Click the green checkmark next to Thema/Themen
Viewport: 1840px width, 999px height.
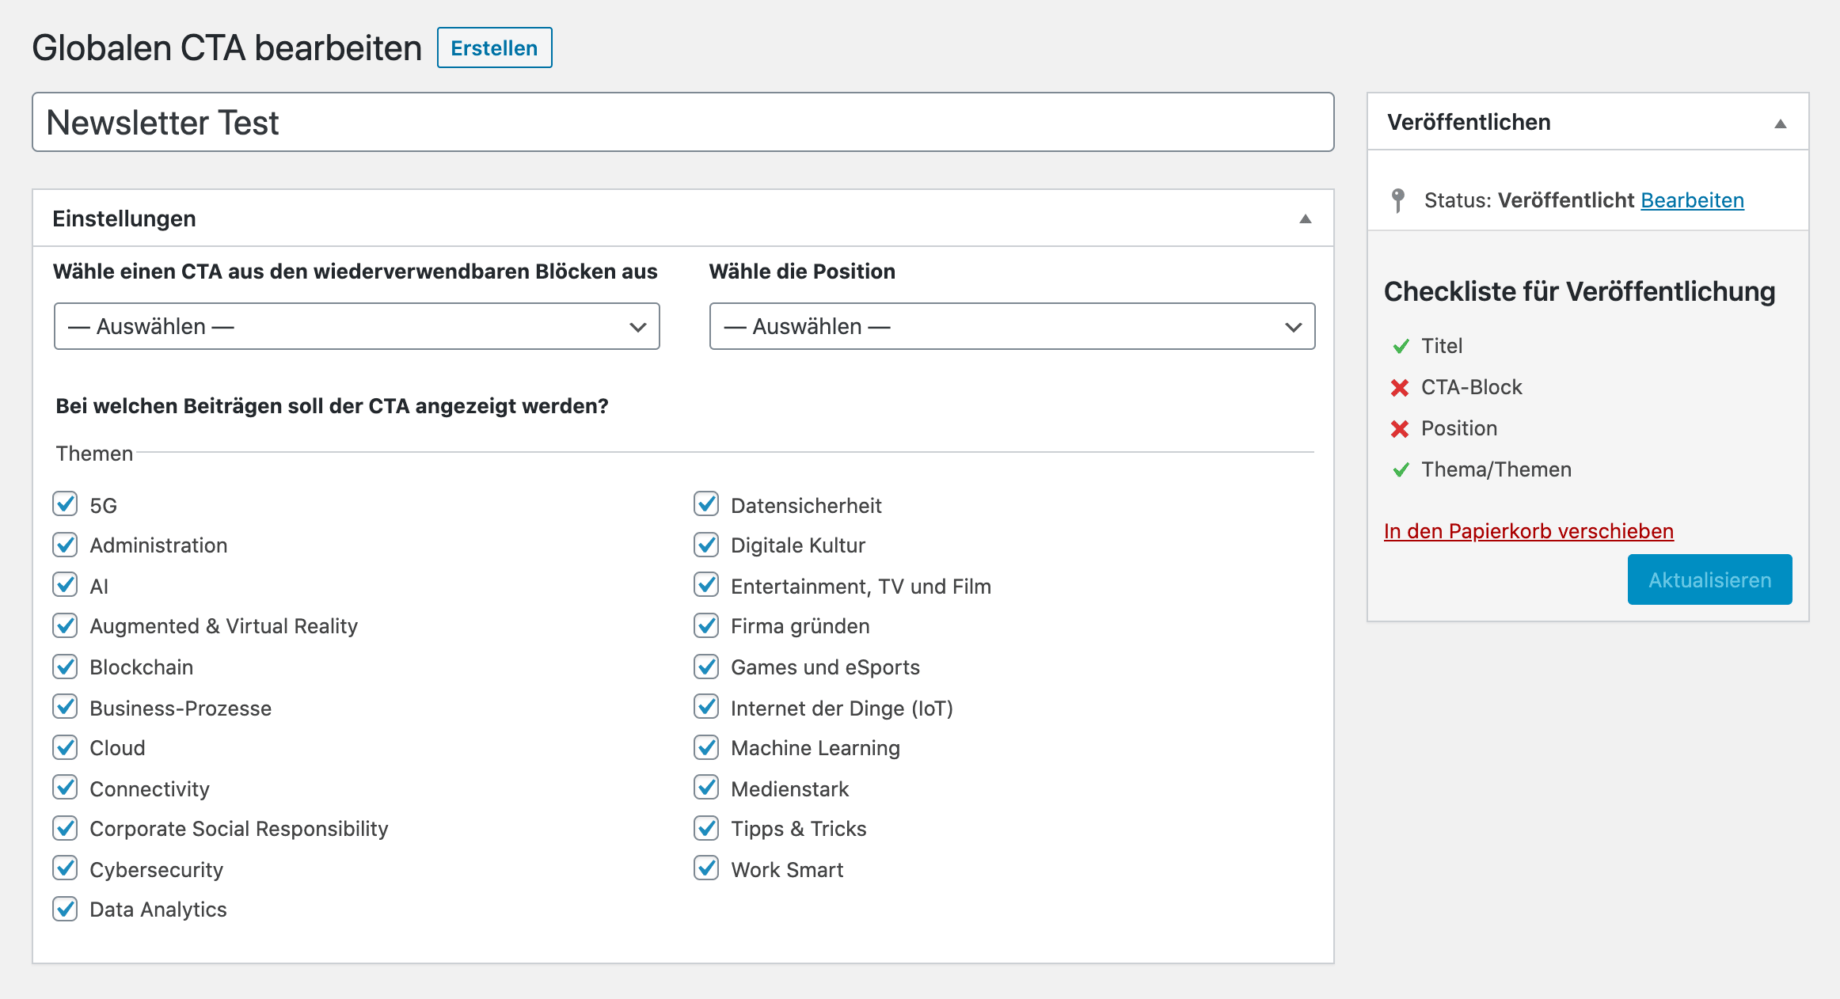pyautogui.click(x=1399, y=469)
